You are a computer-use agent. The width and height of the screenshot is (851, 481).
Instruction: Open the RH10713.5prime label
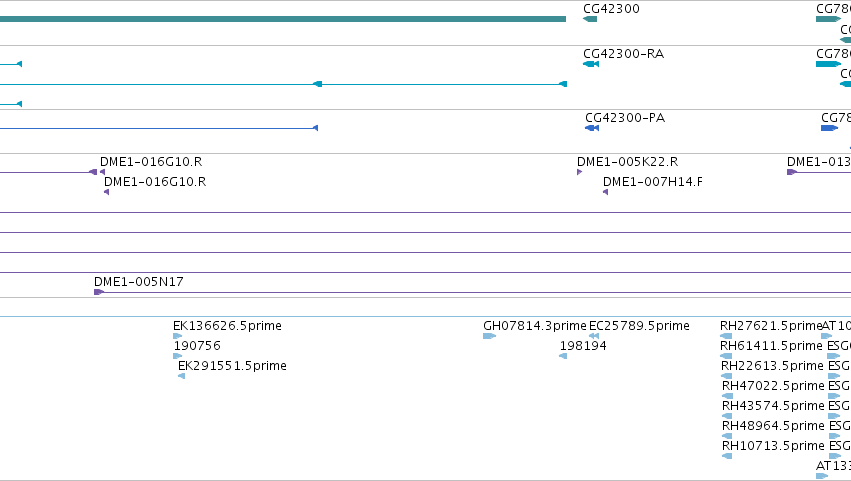click(773, 446)
